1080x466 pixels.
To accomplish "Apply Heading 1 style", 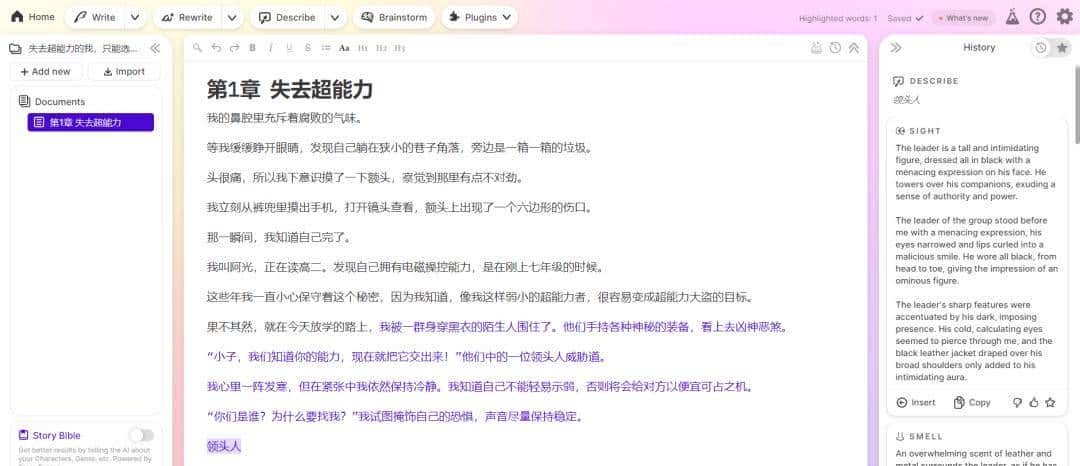I will click(x=363, y=47).
